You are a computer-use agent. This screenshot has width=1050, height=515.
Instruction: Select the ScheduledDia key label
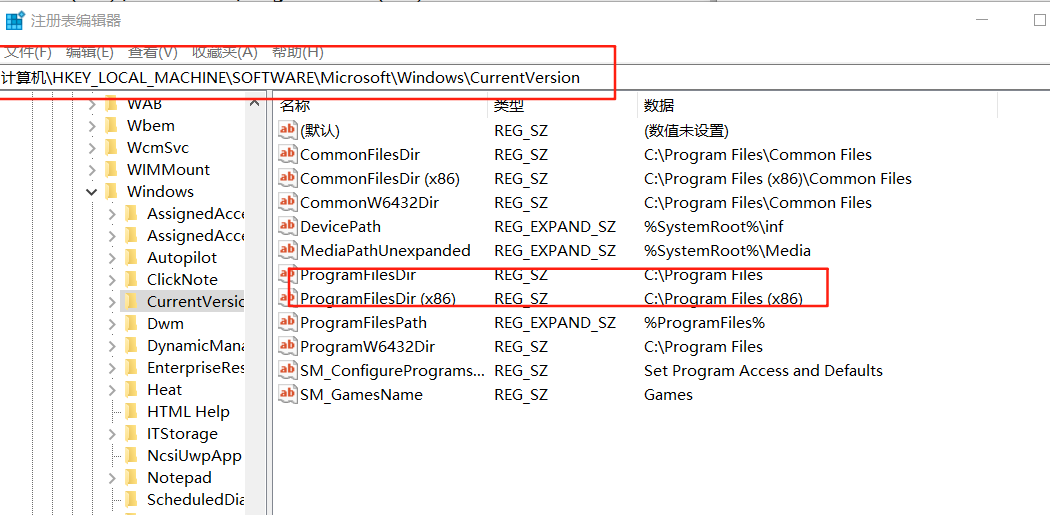click(x=195, y=500)
